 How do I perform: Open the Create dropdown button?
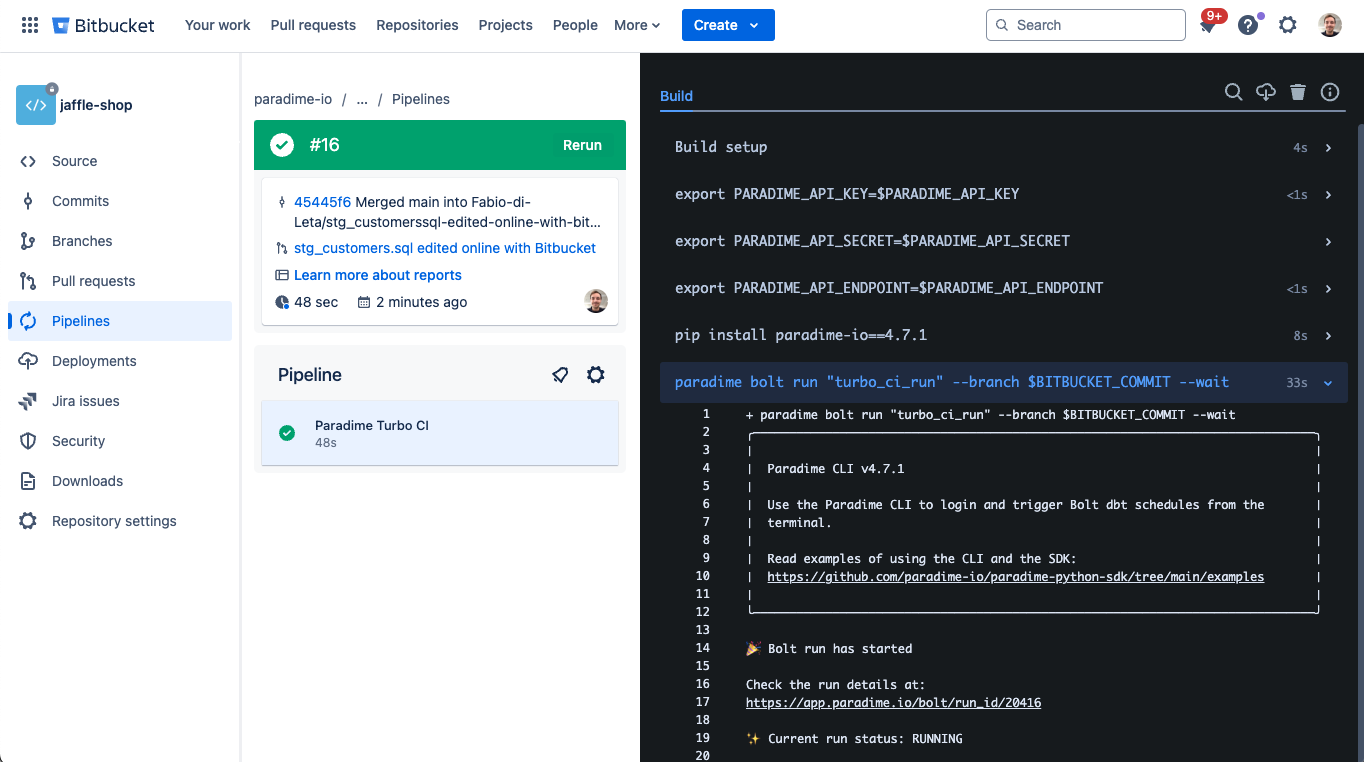tap(728, 25)
